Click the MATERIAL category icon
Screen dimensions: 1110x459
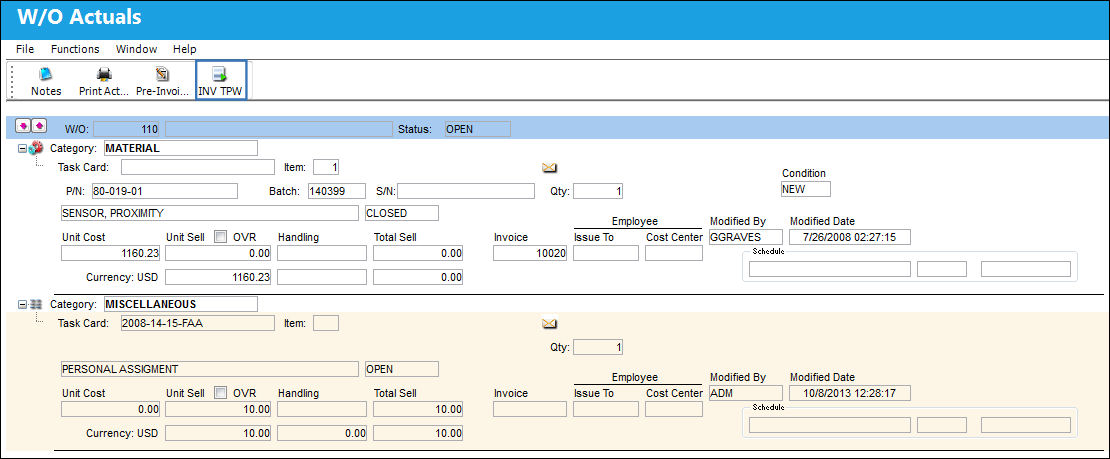point(36,148)
